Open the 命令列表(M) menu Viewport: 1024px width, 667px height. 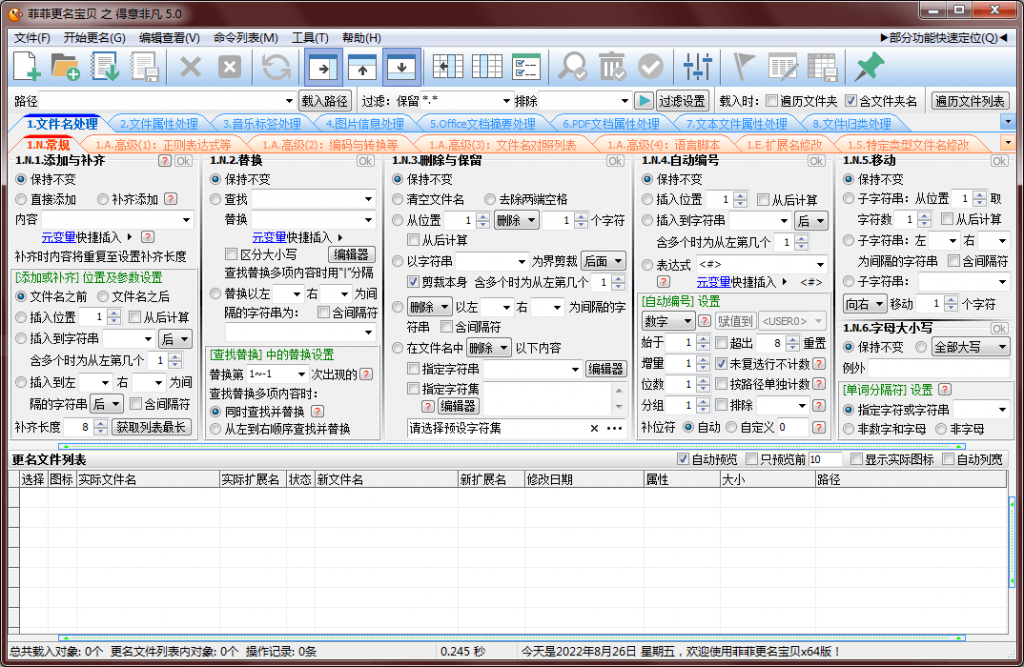coord(245,38)
